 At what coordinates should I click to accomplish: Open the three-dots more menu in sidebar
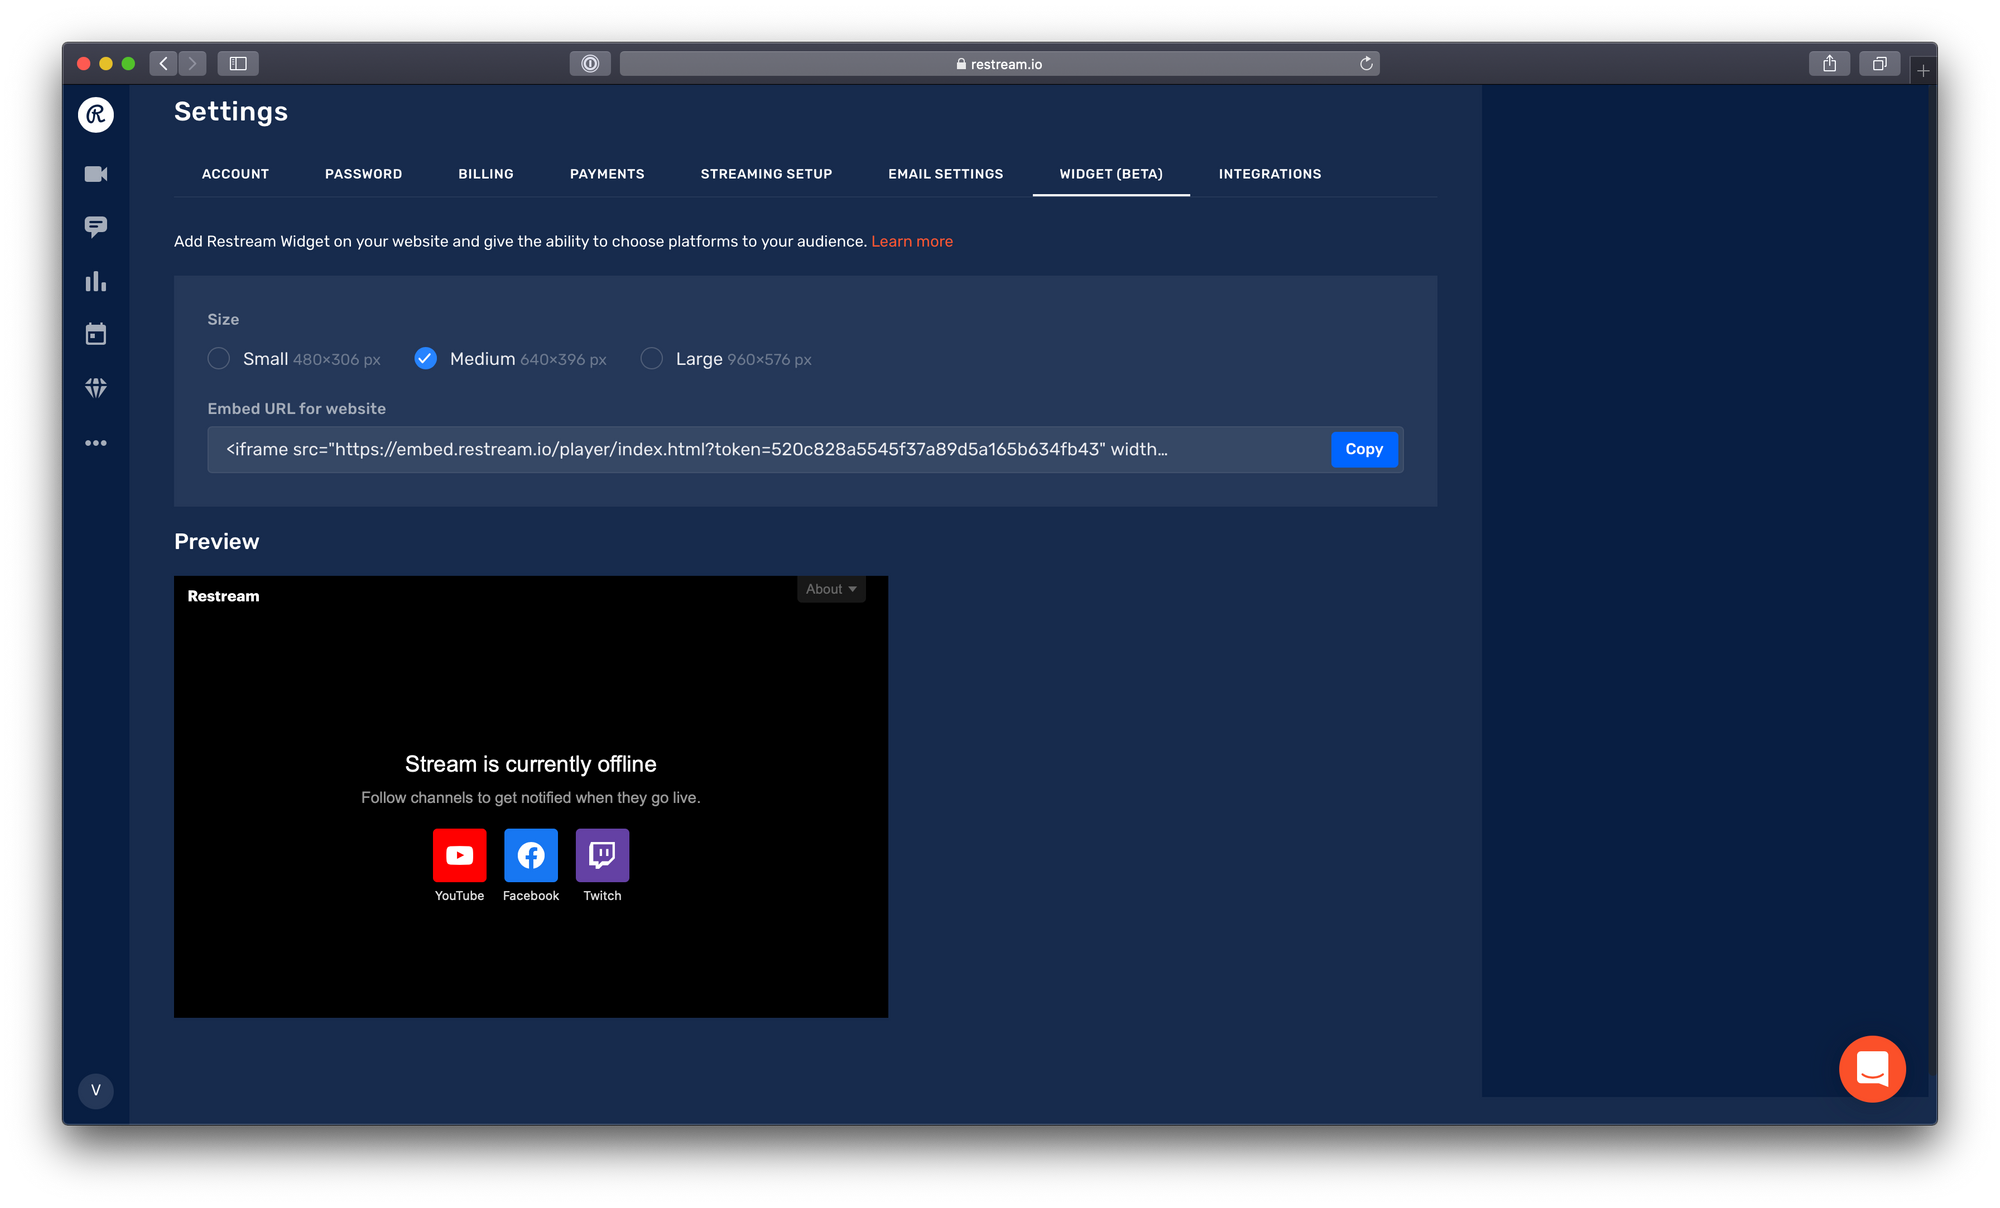coord(96,443)
